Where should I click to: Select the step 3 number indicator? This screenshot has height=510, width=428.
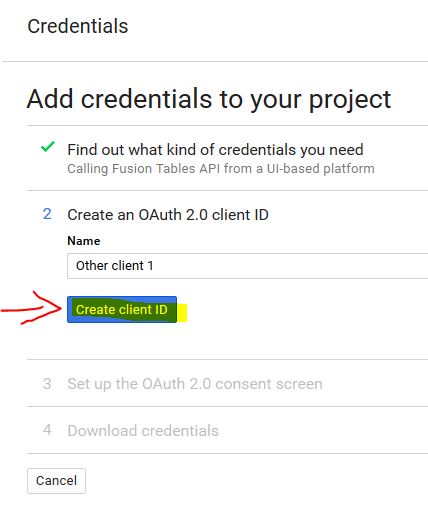(47, 384)
